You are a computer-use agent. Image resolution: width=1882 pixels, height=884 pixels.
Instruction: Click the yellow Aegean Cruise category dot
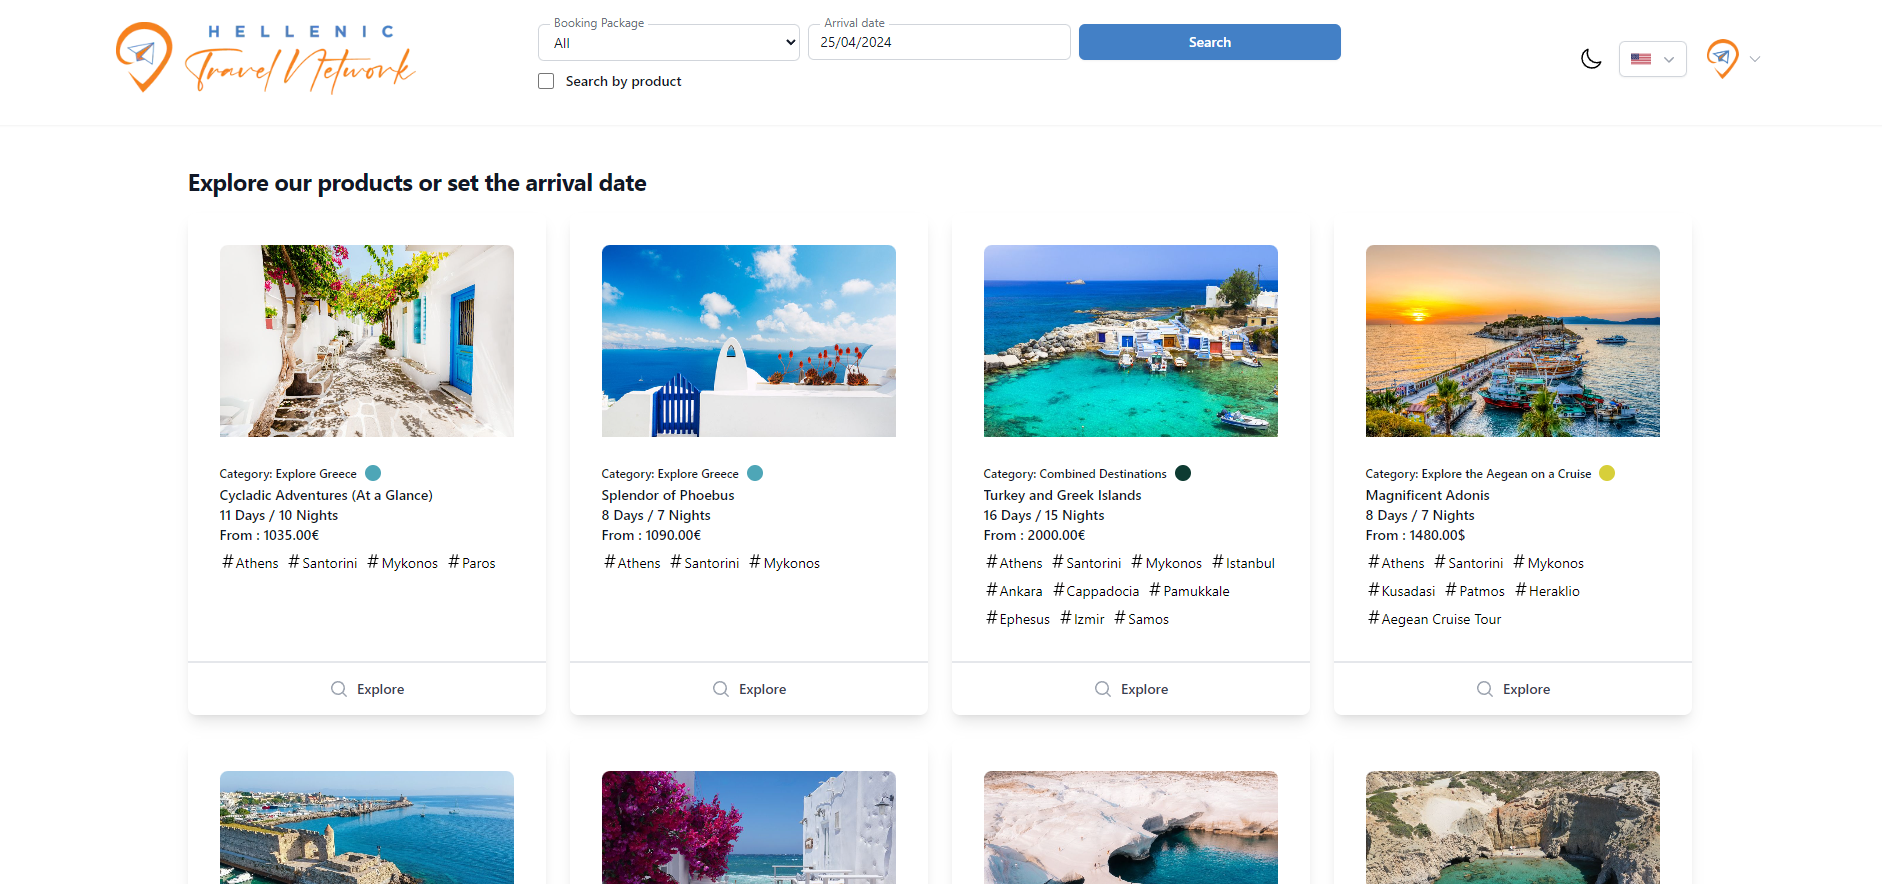tap(1607, 473)
